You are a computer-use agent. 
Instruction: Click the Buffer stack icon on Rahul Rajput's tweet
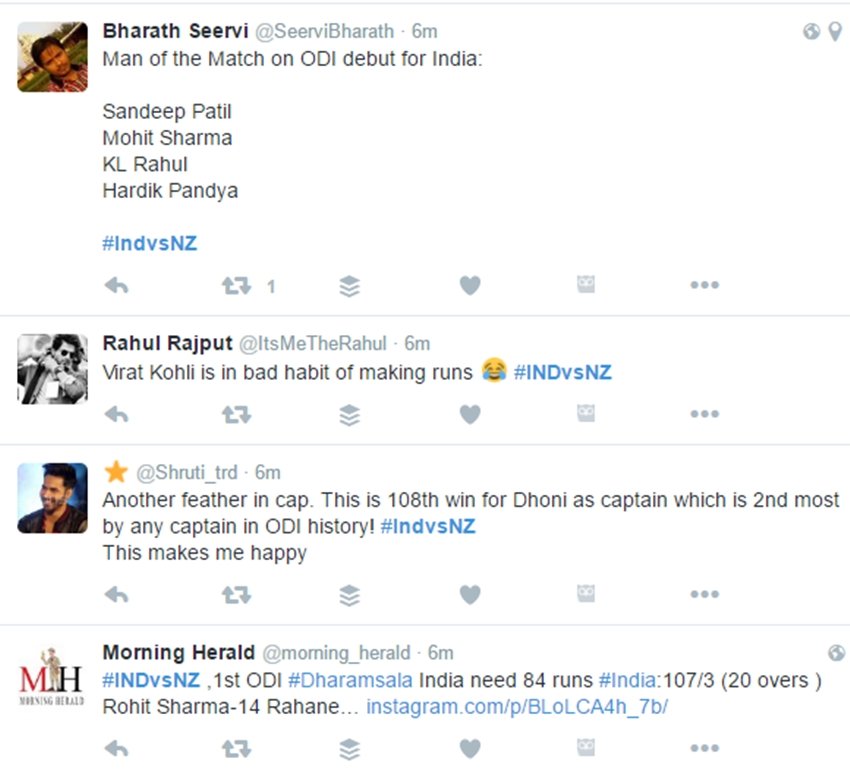point(349,414)
